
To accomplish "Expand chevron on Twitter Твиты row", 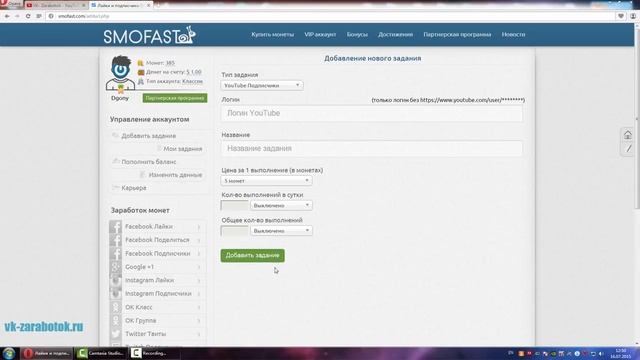I will [x=199, y=334].
